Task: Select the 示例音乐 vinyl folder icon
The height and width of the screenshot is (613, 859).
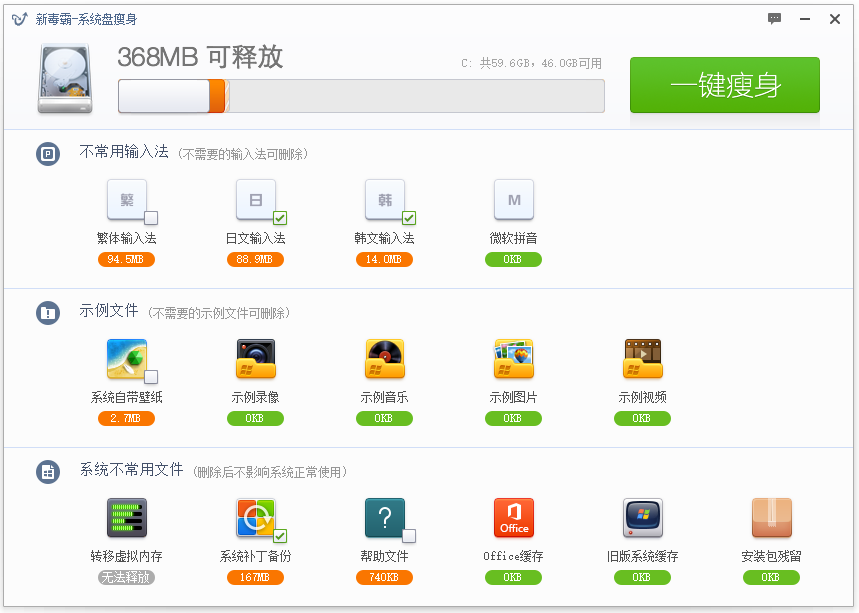Action: [x=385, y=359]
